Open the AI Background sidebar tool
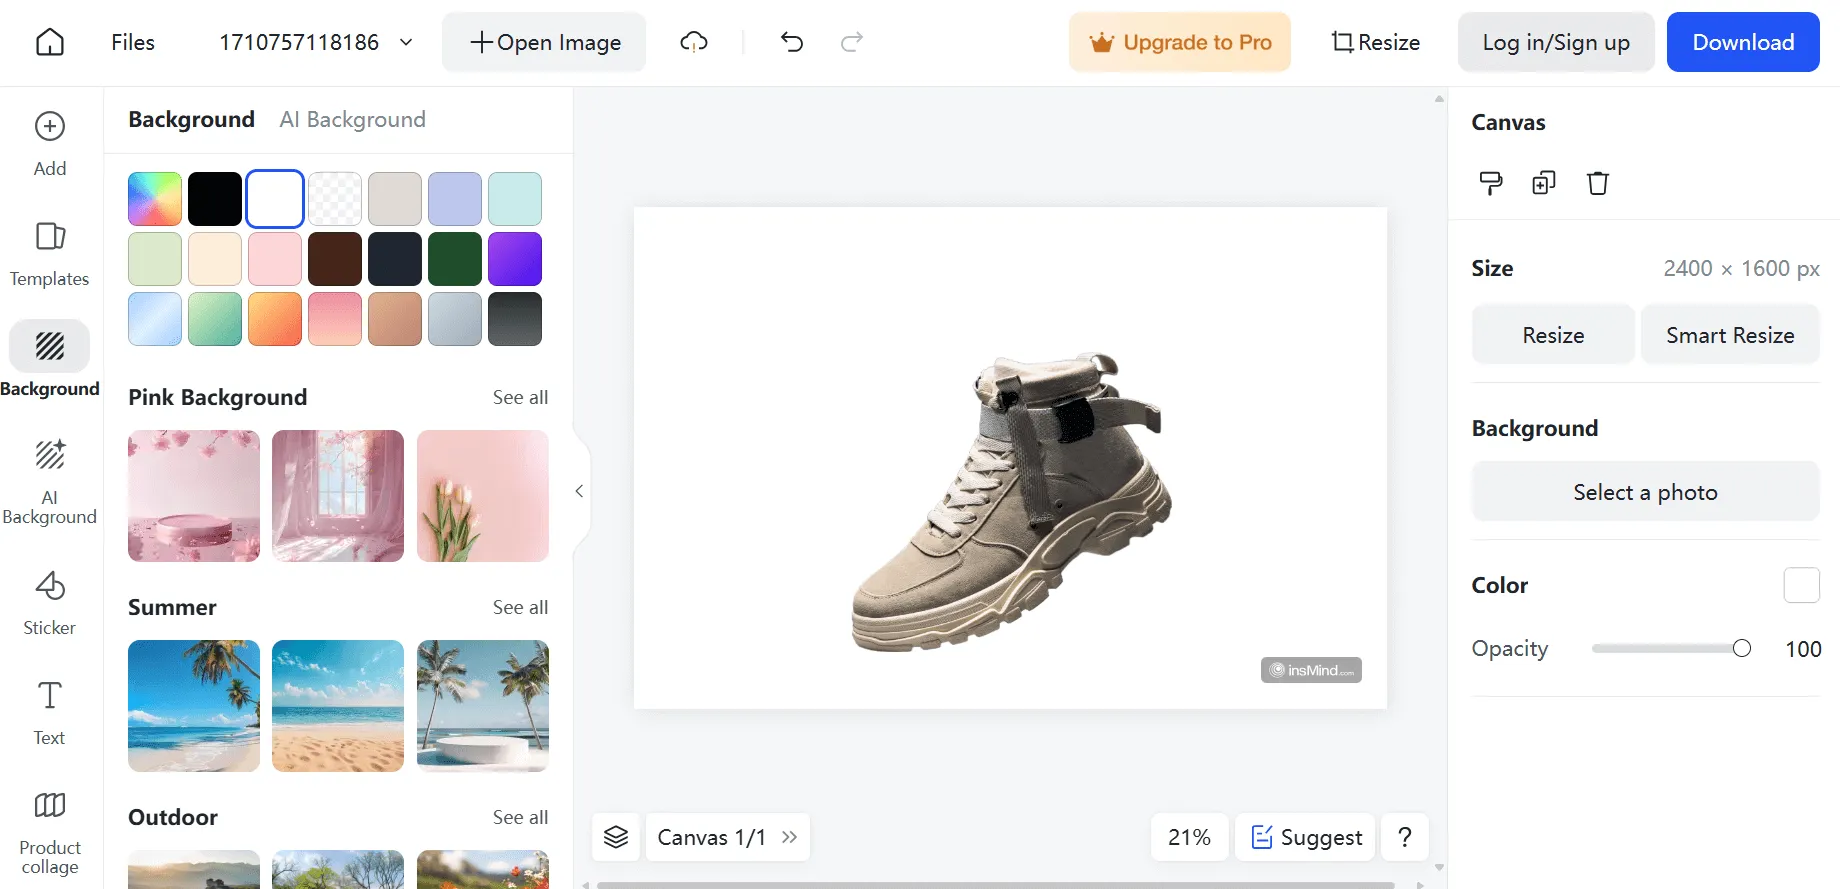Image resolution: width=1840 pixels, height=889 pixels. (x=50, y=482)
